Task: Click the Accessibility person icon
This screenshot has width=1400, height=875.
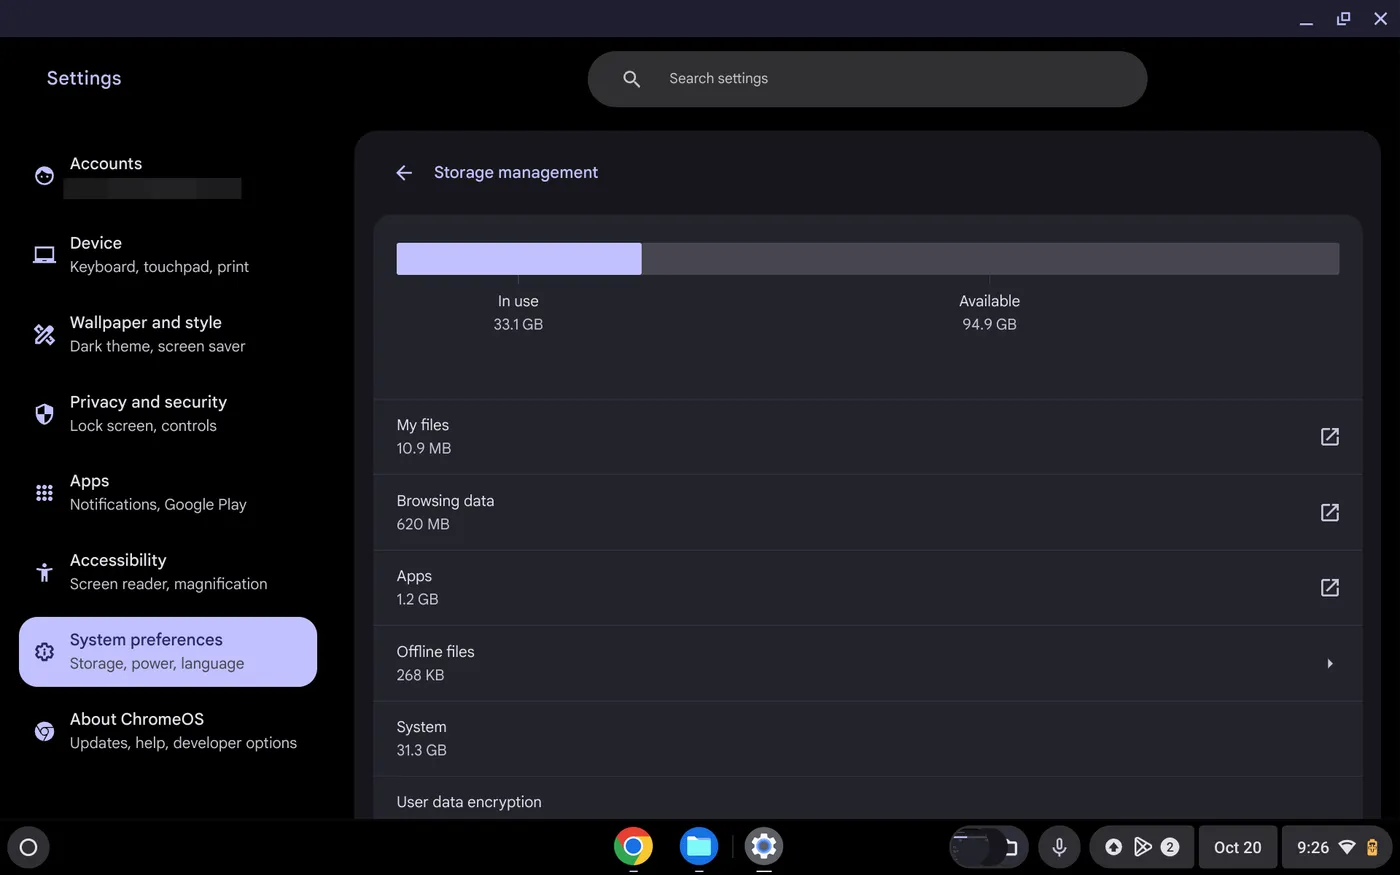Action: click(x=44, y=572)
